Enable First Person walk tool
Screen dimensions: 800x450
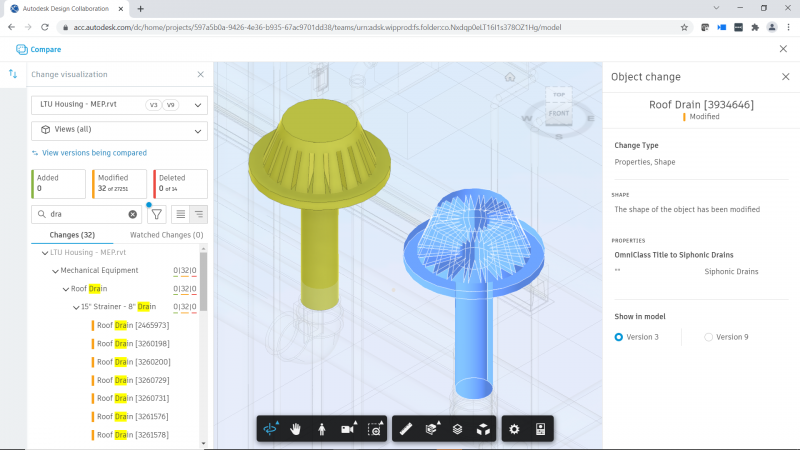[321, 429]
